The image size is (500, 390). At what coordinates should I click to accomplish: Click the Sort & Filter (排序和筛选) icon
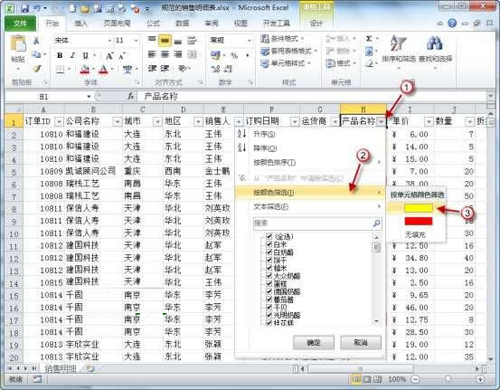(x=398, y=44)
